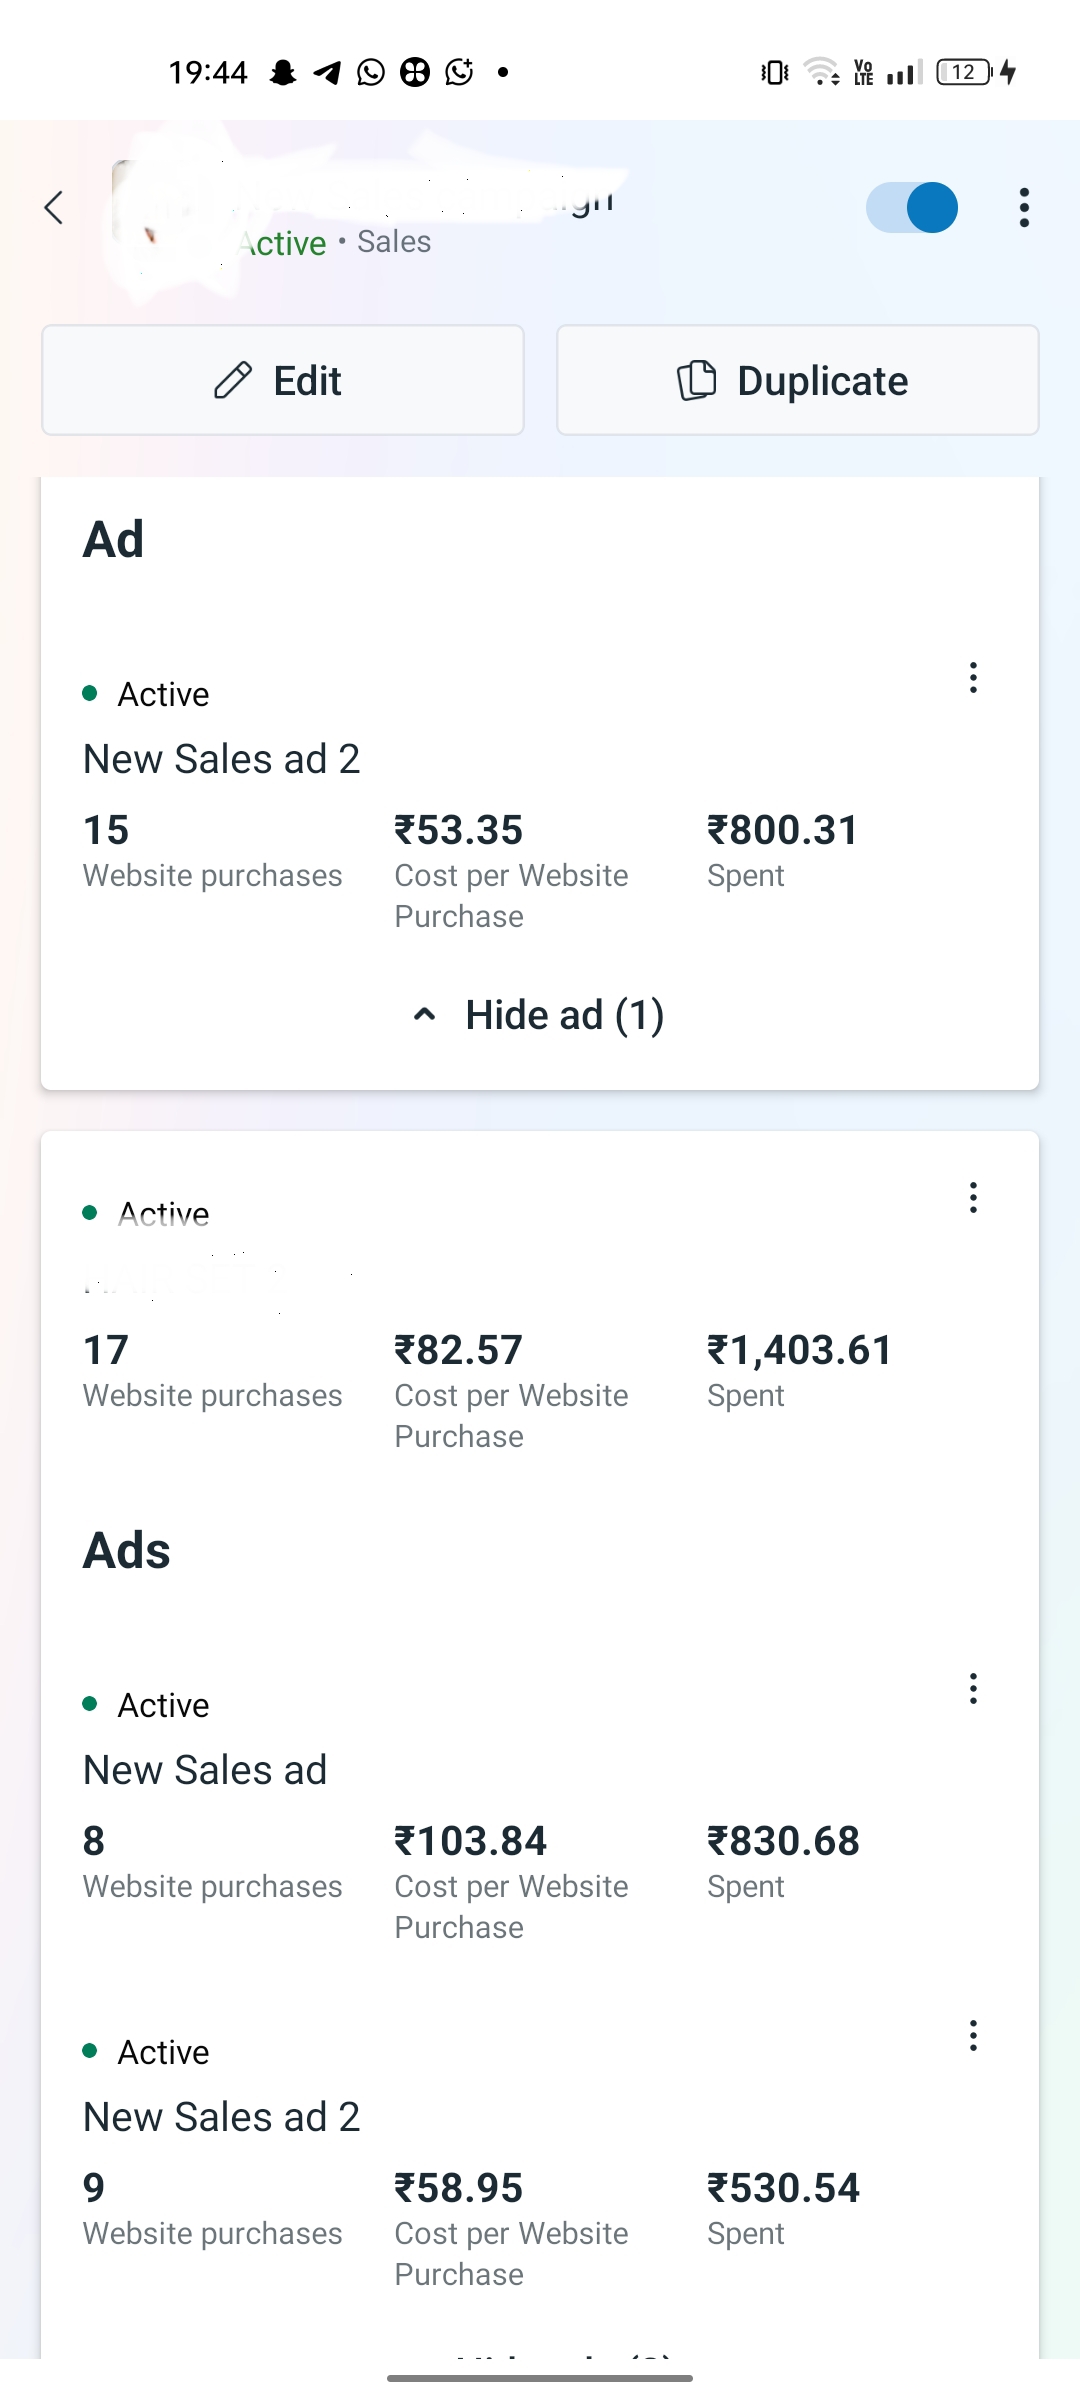
Task: Open New Sales ad 2 with 15 purchases
Action: [x=222, y=759]
